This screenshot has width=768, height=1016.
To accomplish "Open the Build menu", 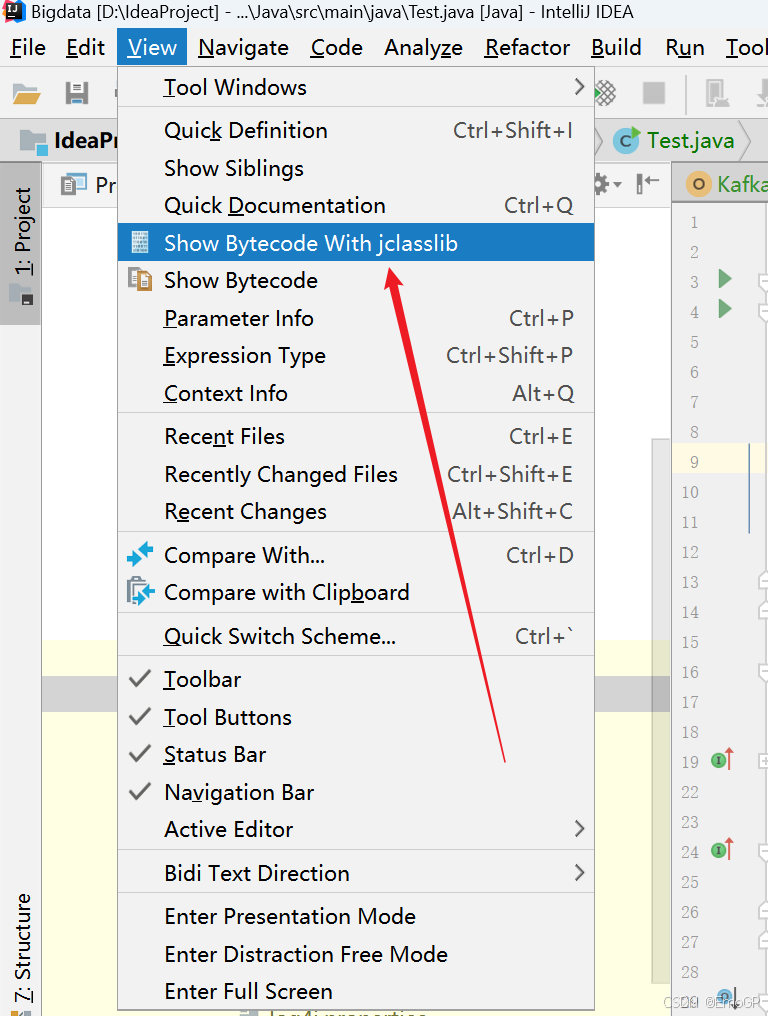I will (x=616, y=47).
